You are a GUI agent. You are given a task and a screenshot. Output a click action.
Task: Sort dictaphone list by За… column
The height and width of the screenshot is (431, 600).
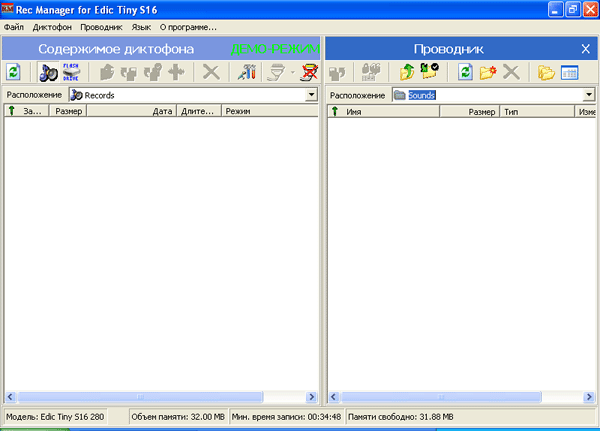tap(26, 111)
